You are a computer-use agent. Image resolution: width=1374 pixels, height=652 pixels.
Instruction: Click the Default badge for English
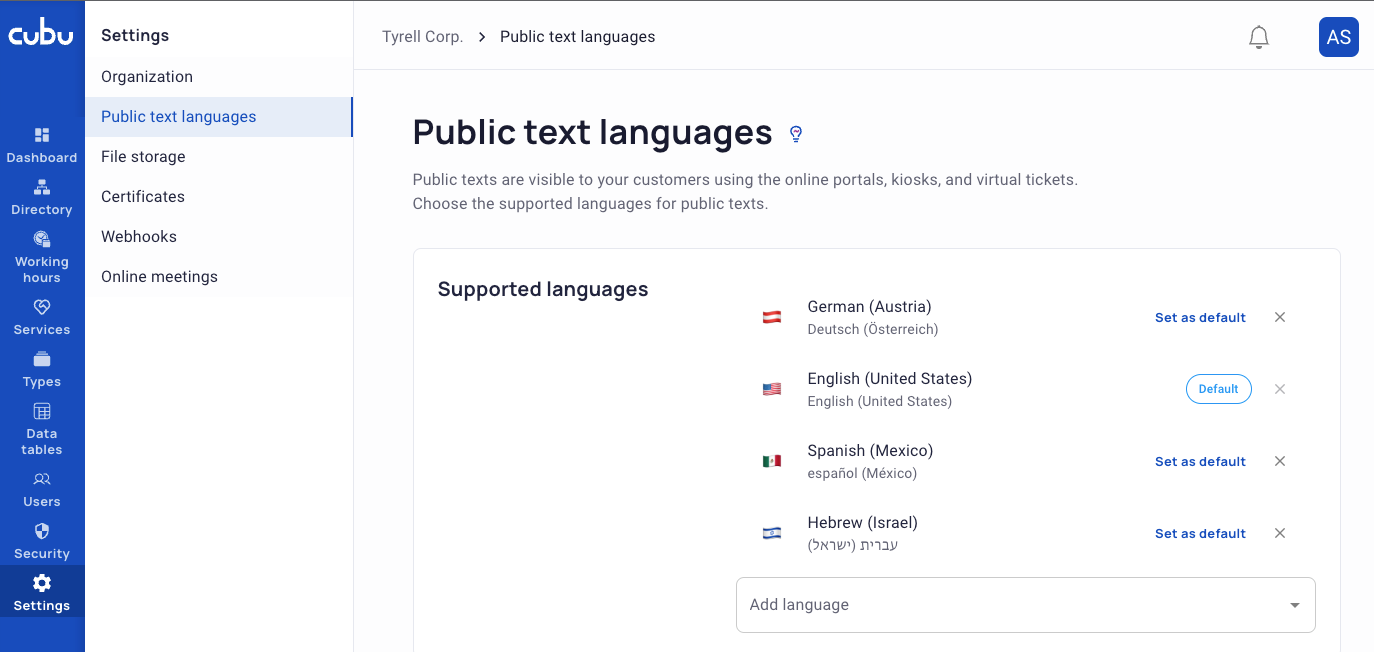(1219, 389)
